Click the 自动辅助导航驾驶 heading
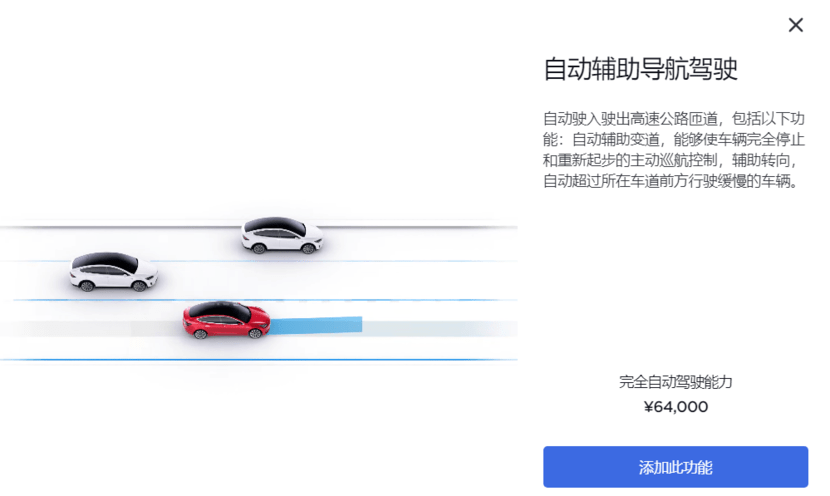The width and height of the screenshot is (830, 496). (640, 69)
